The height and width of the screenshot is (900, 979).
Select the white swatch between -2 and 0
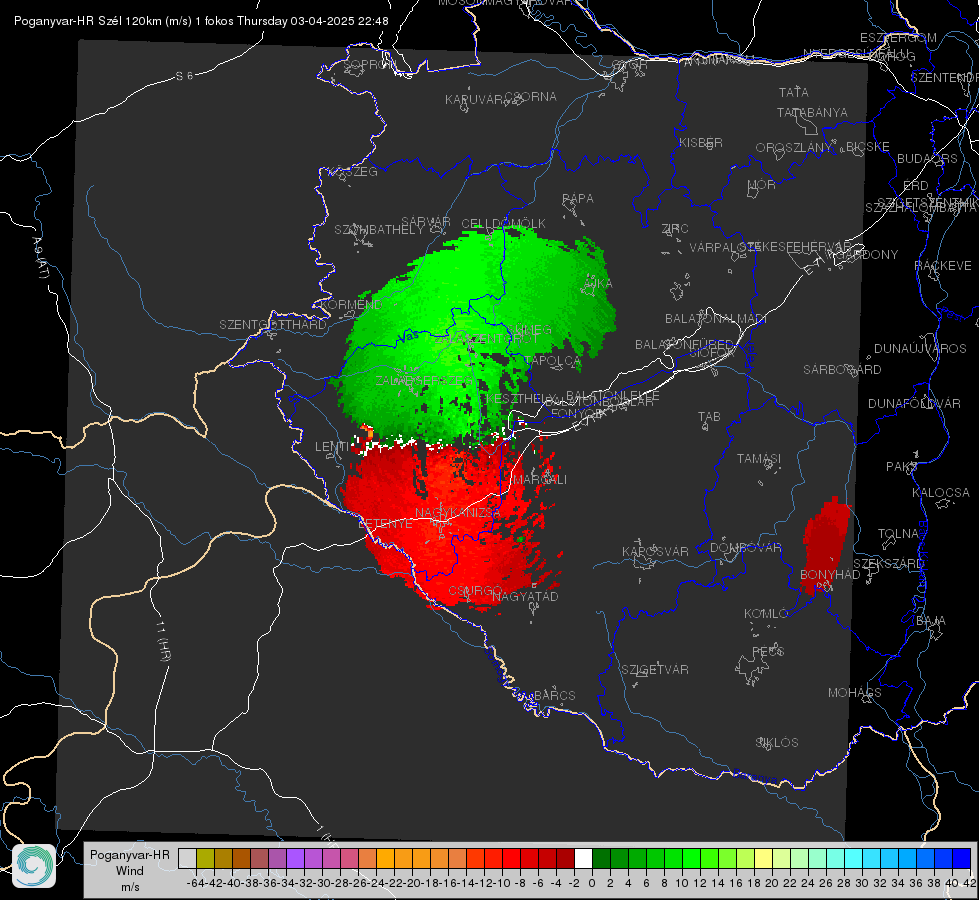pos(583,858)
